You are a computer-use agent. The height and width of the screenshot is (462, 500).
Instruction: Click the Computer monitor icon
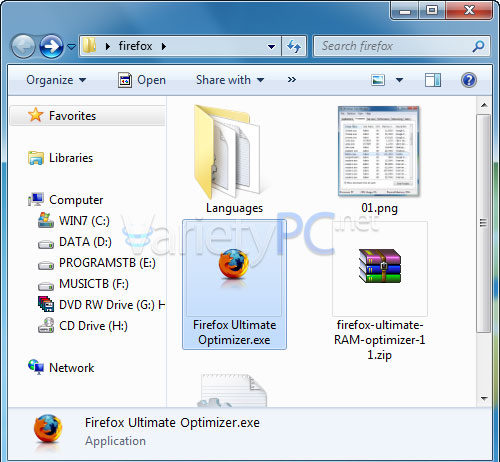coord(36,199)
